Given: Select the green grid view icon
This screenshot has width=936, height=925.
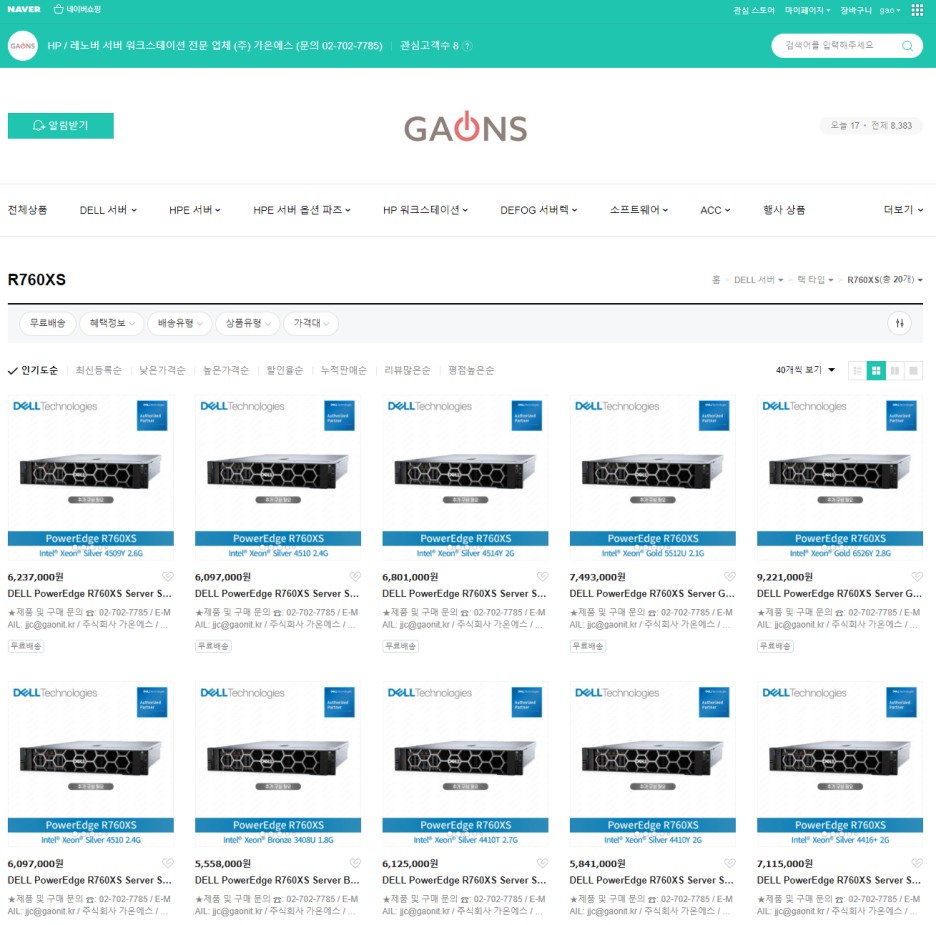Looking at the screenshot, I should coord(876,371).
